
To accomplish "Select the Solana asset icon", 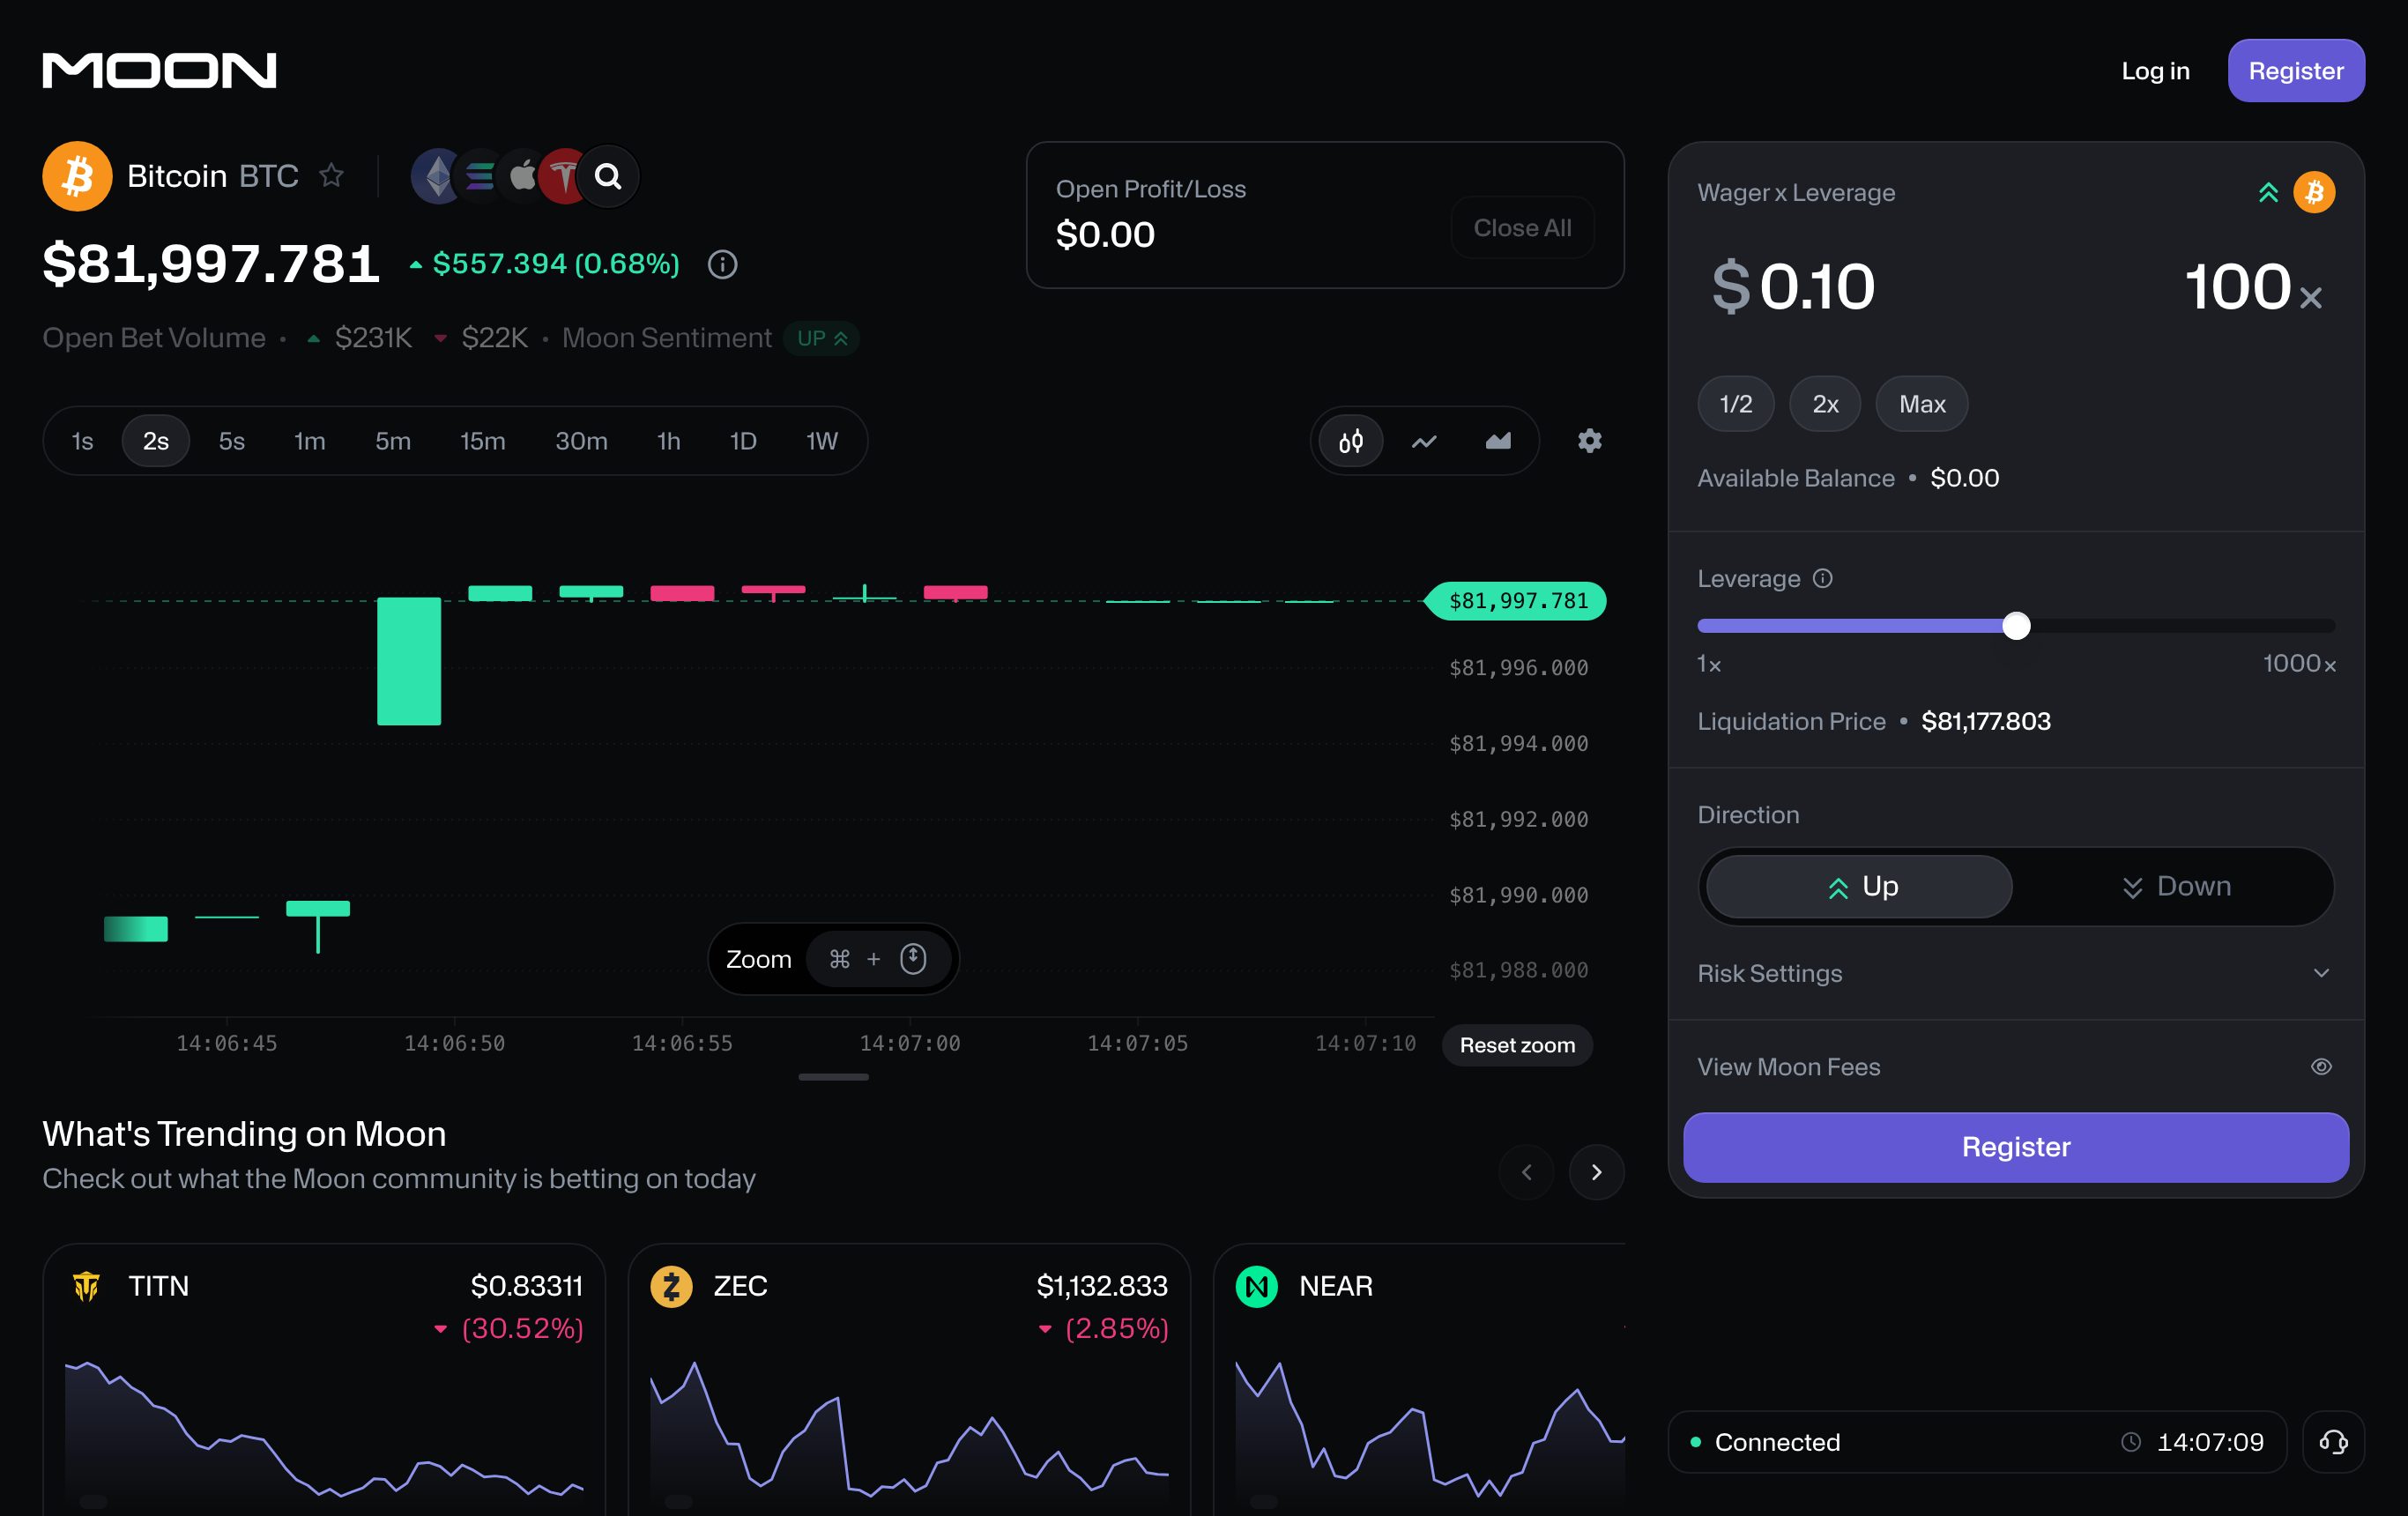I will [480, 177].
